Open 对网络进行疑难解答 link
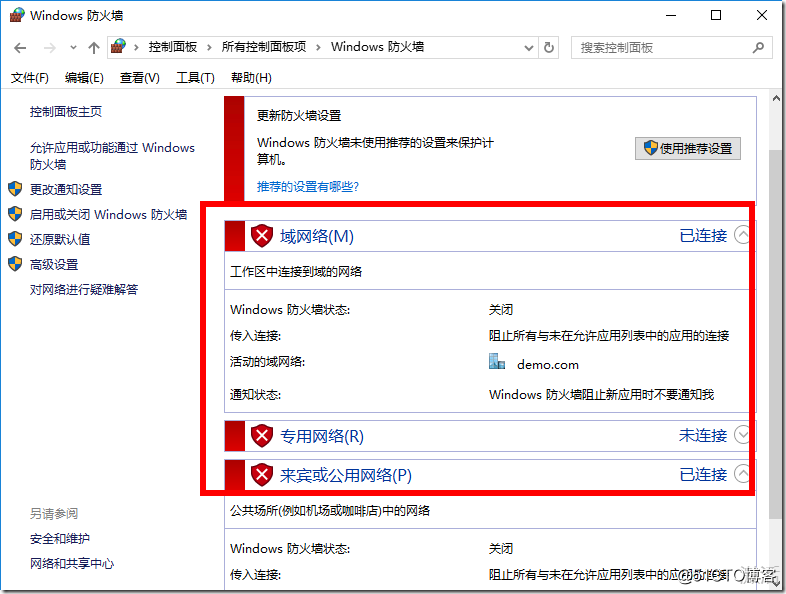This screenshot has height=594, width=786. tap(84, 289)
